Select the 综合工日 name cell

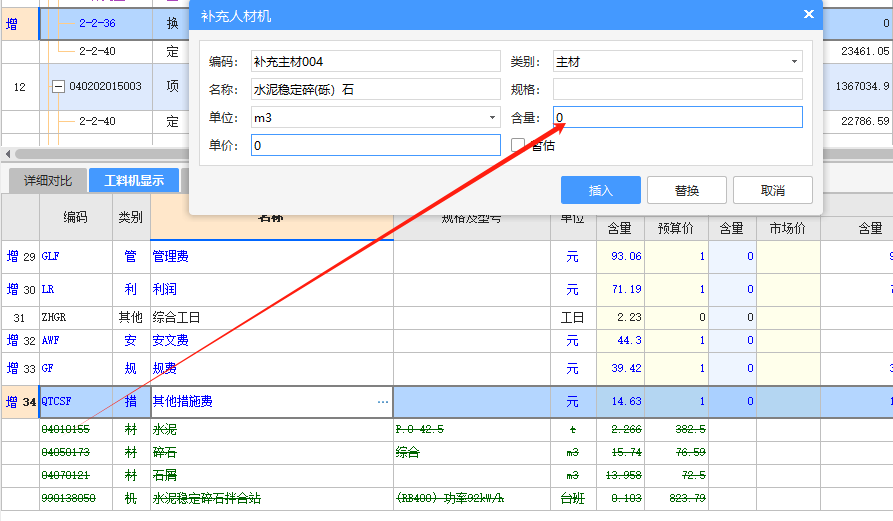click(x=272, y=318)
